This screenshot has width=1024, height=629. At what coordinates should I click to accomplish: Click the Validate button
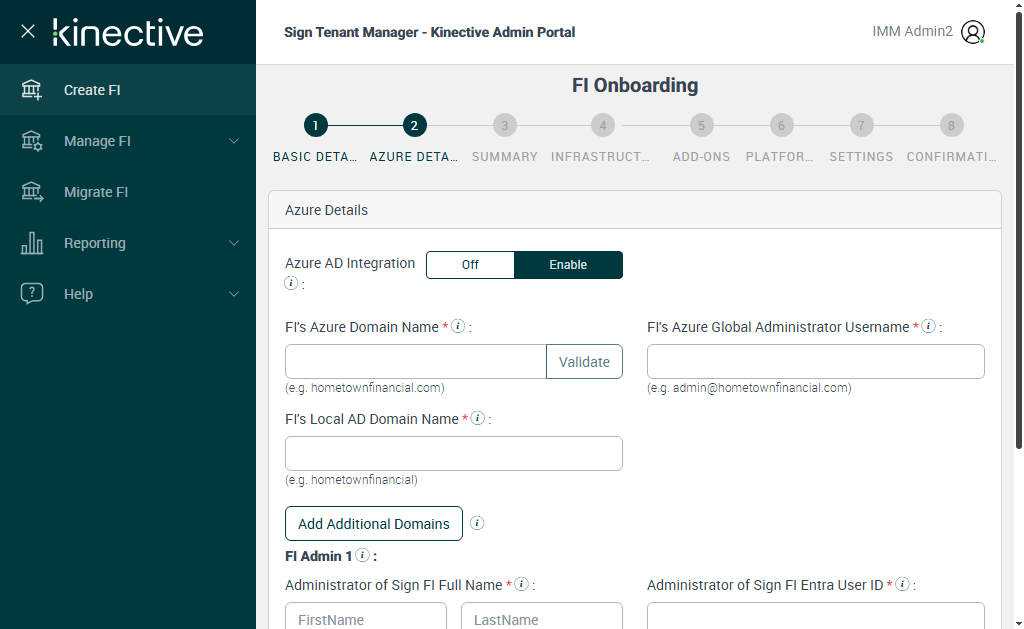tap(584, 362)
